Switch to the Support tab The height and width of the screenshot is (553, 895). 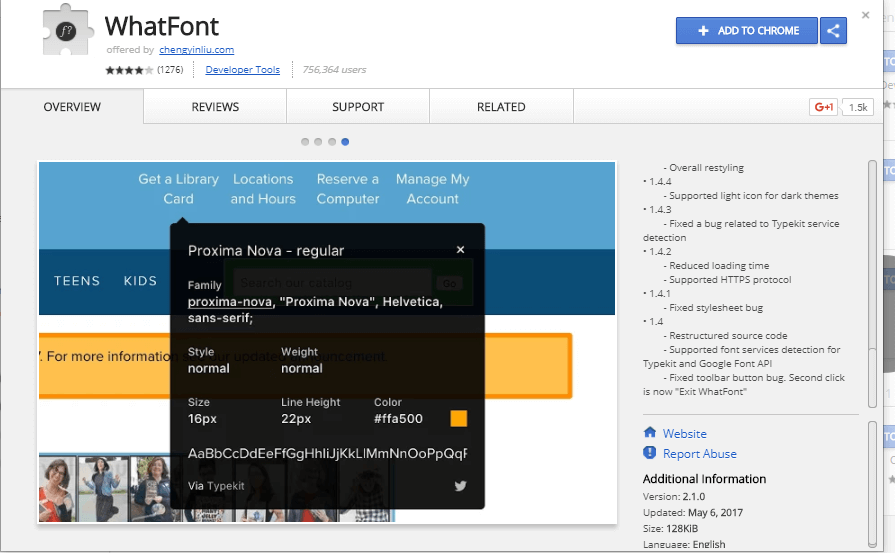pyautogui.click(x=358, y=107)
